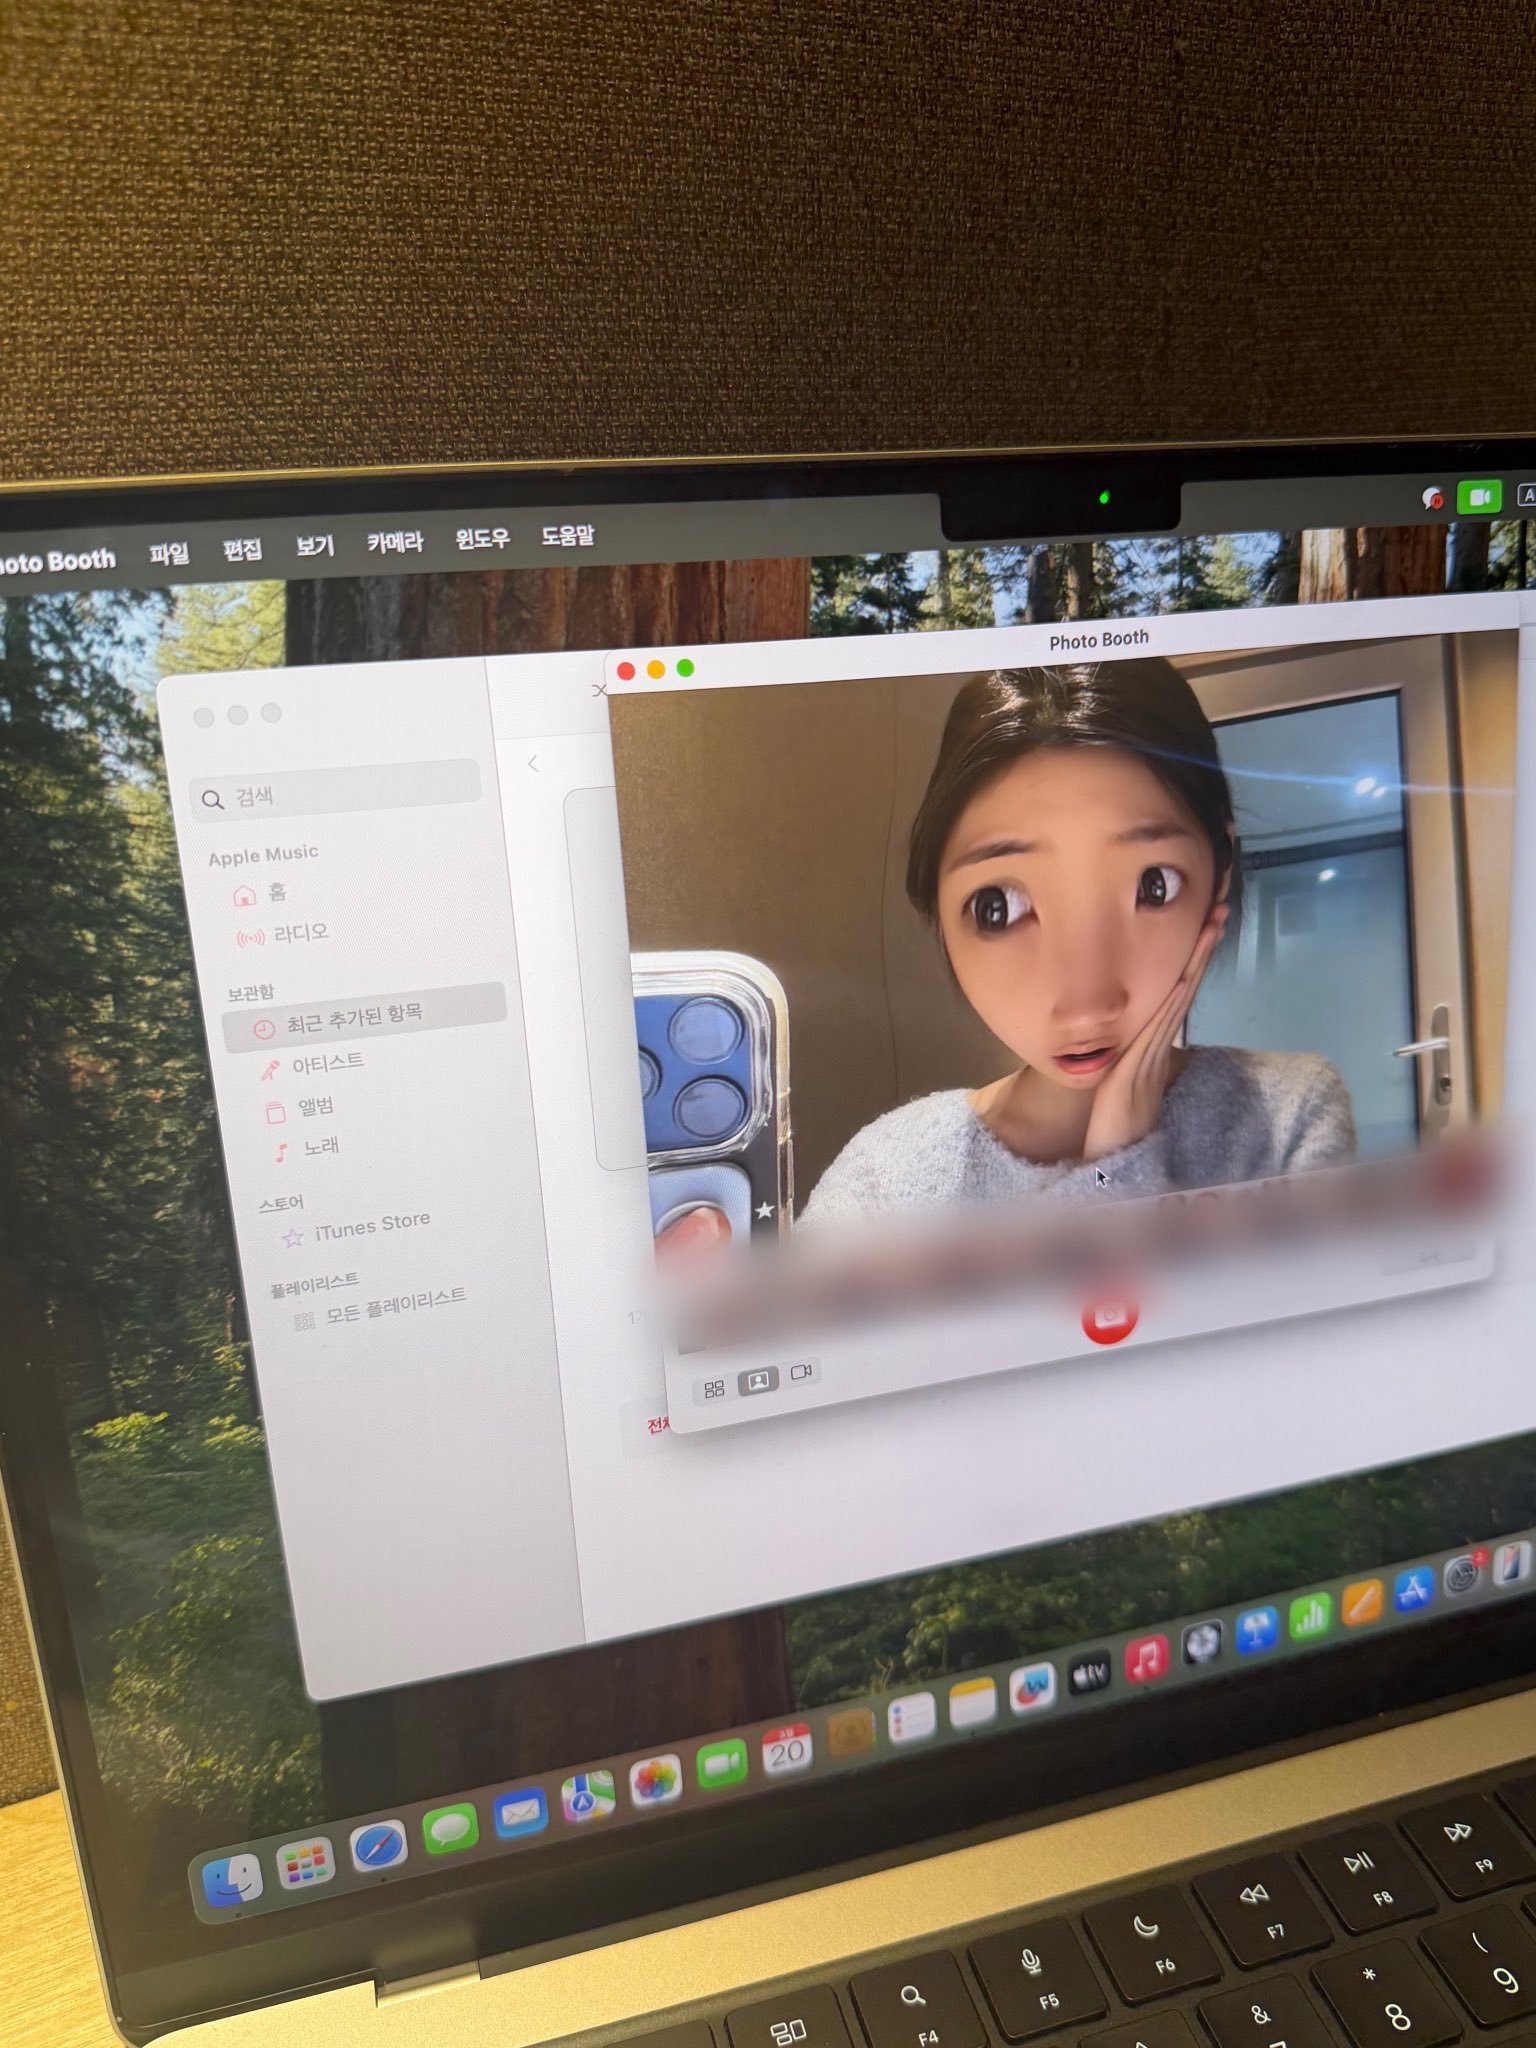Open 라디오 in Music sidebar
Image resolution: width=1536 pixels, height=2048 pixels.
pos(282,934)
